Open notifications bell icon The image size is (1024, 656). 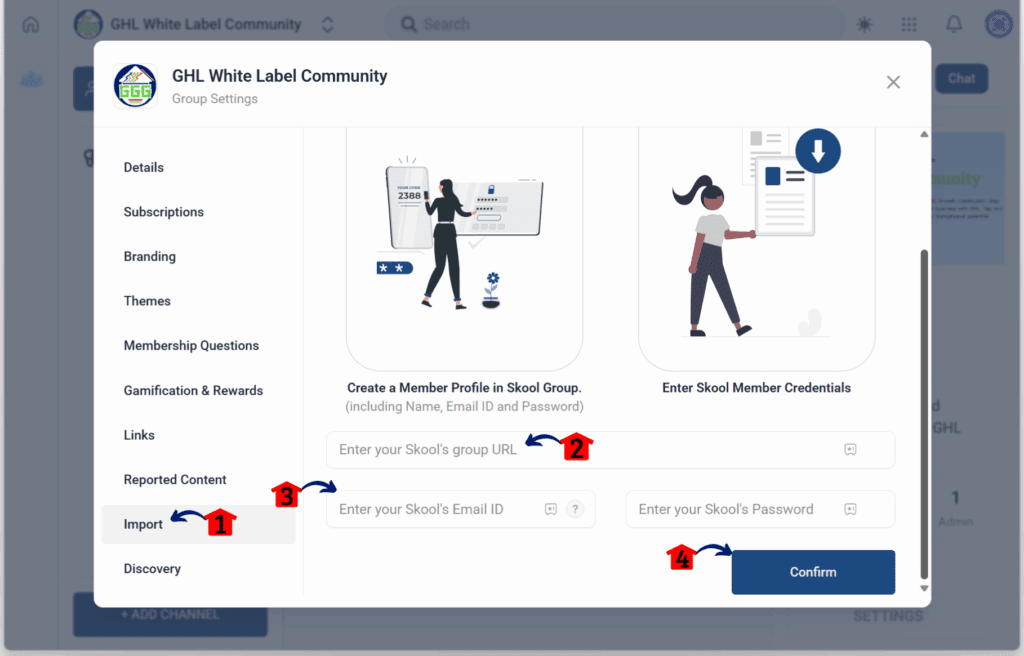pyautogui.click(x=954, y=24)
